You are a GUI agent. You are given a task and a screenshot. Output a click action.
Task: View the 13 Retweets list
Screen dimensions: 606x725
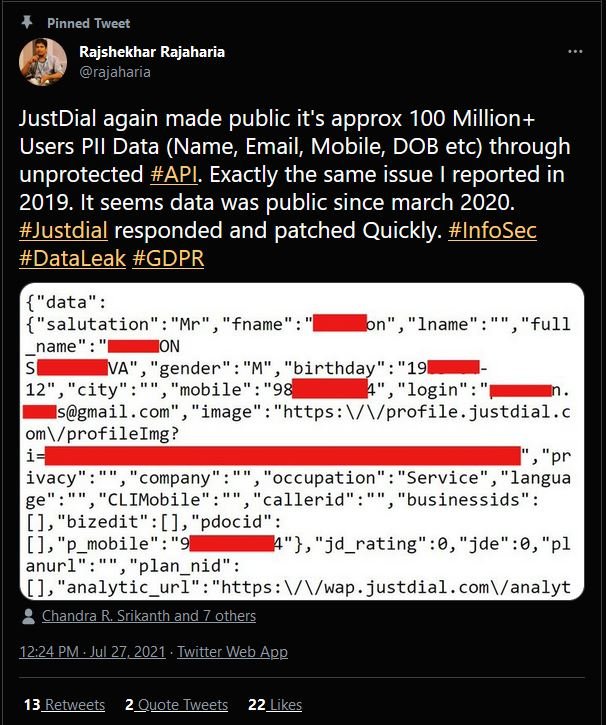[x=64, y=705]
